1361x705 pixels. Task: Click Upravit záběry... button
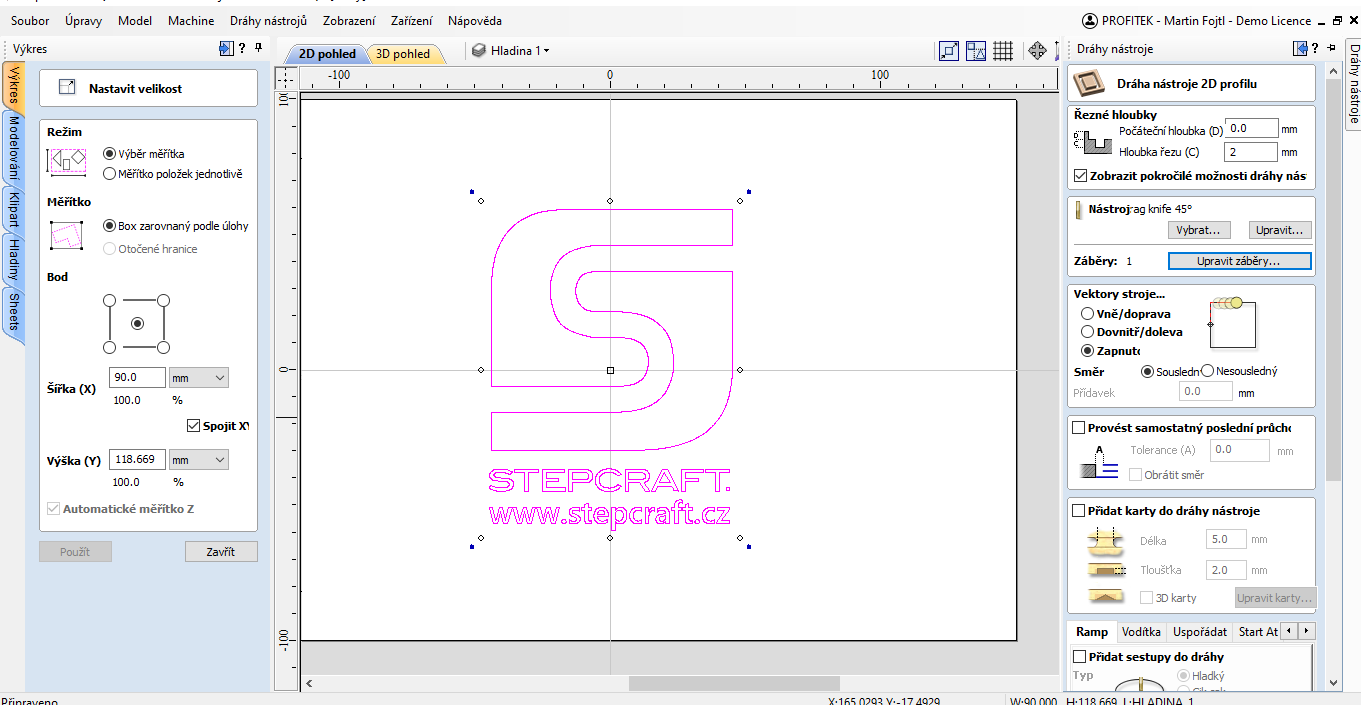click(1239, 261)
